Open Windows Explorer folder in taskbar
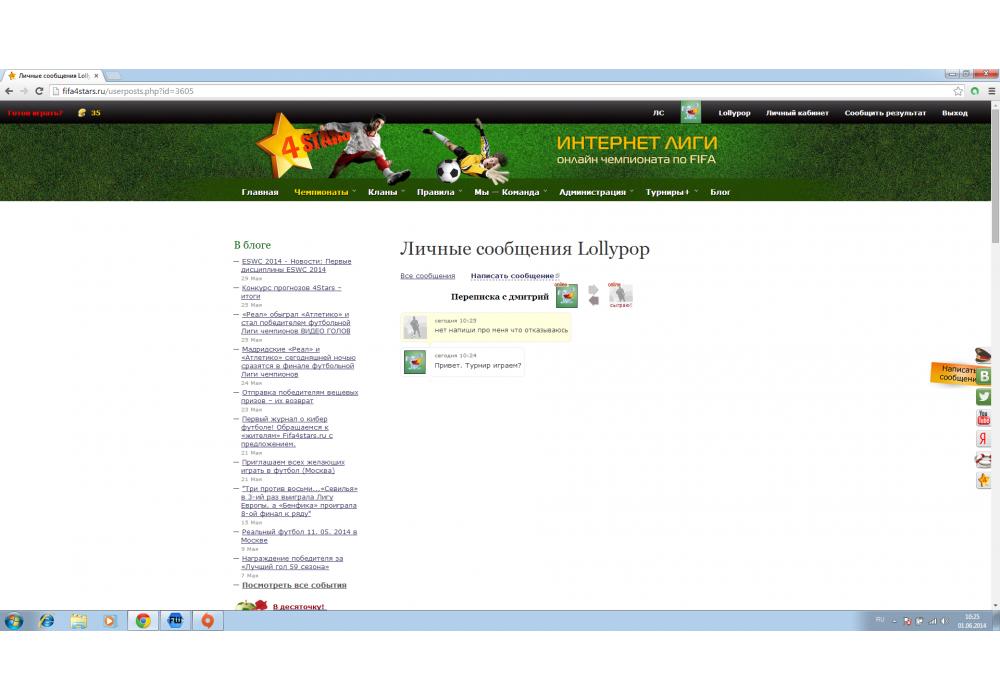This screenshot has width=1000, height=700. click(79, 620)
